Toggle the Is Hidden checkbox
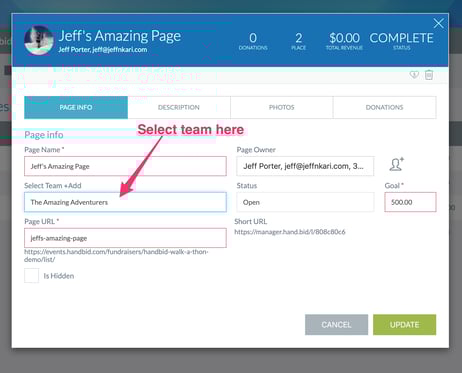This screenshot has height=373, width=462. click(32, 276)
